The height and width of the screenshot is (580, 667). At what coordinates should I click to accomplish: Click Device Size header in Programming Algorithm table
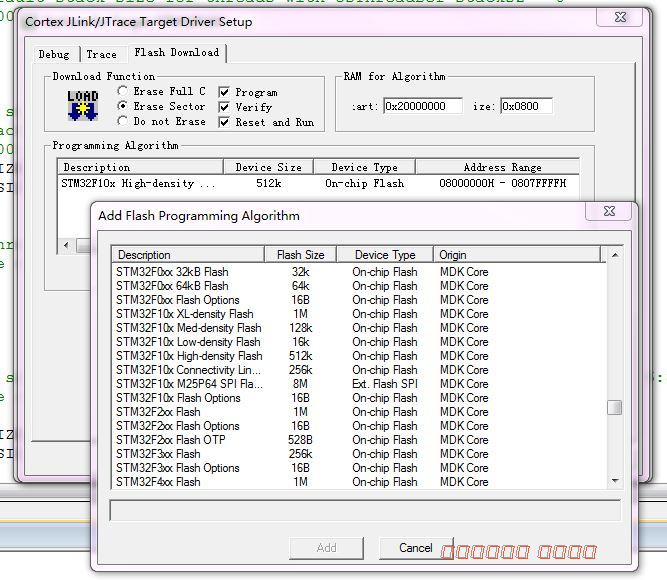coord(268,167)
